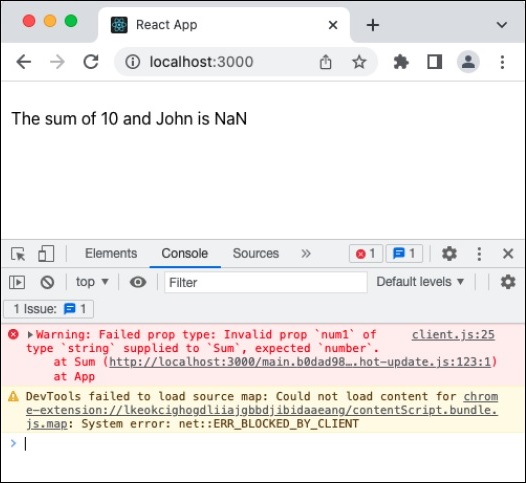
Task: Click the red error count badge
Action: pyautogui.click(x=366, y=254)
